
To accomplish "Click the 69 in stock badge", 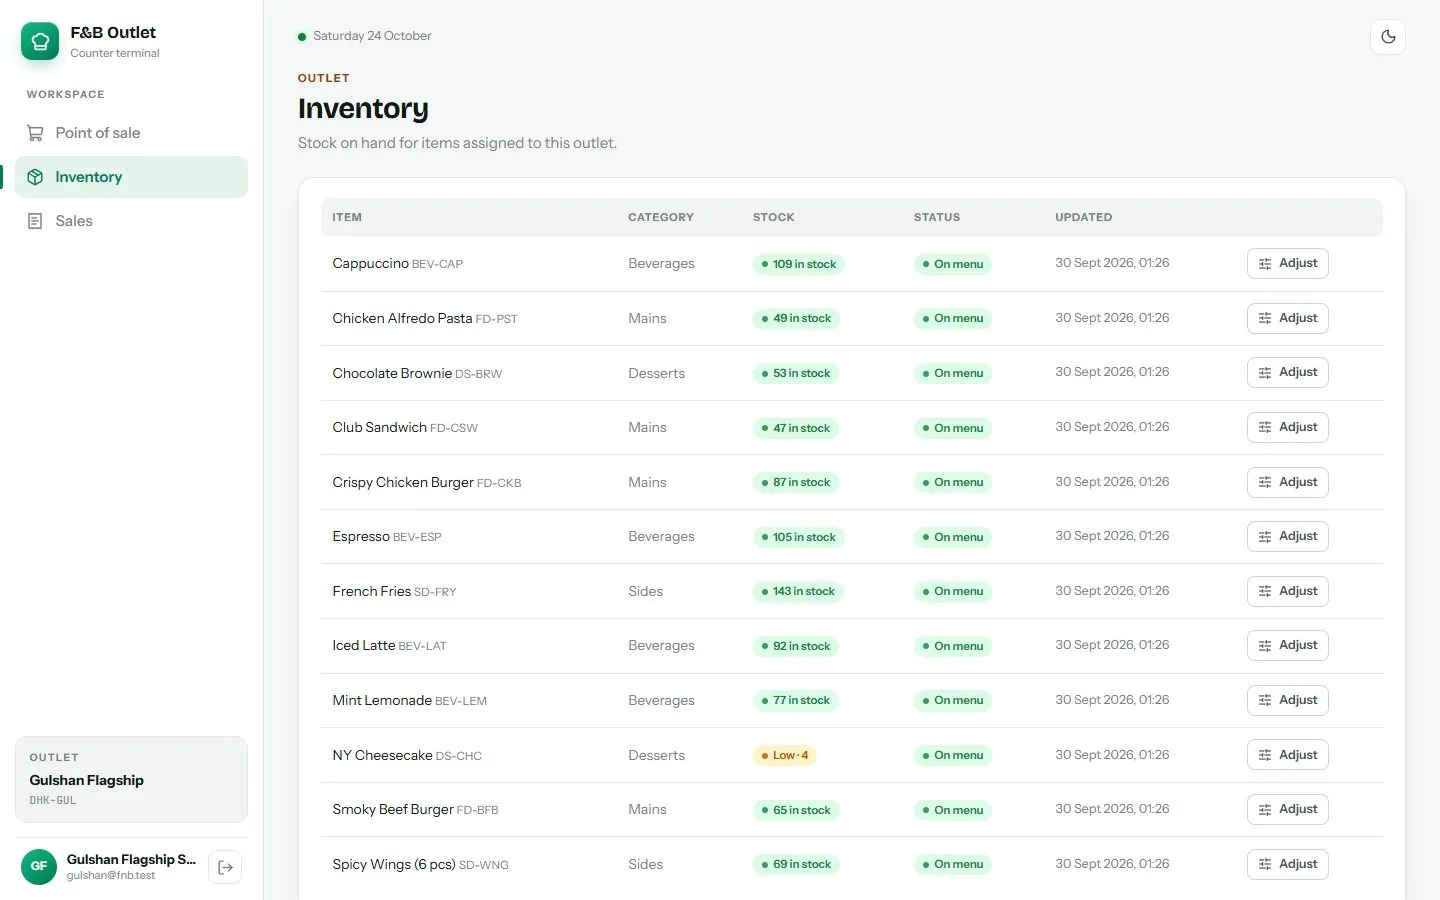I will point(796,865).
